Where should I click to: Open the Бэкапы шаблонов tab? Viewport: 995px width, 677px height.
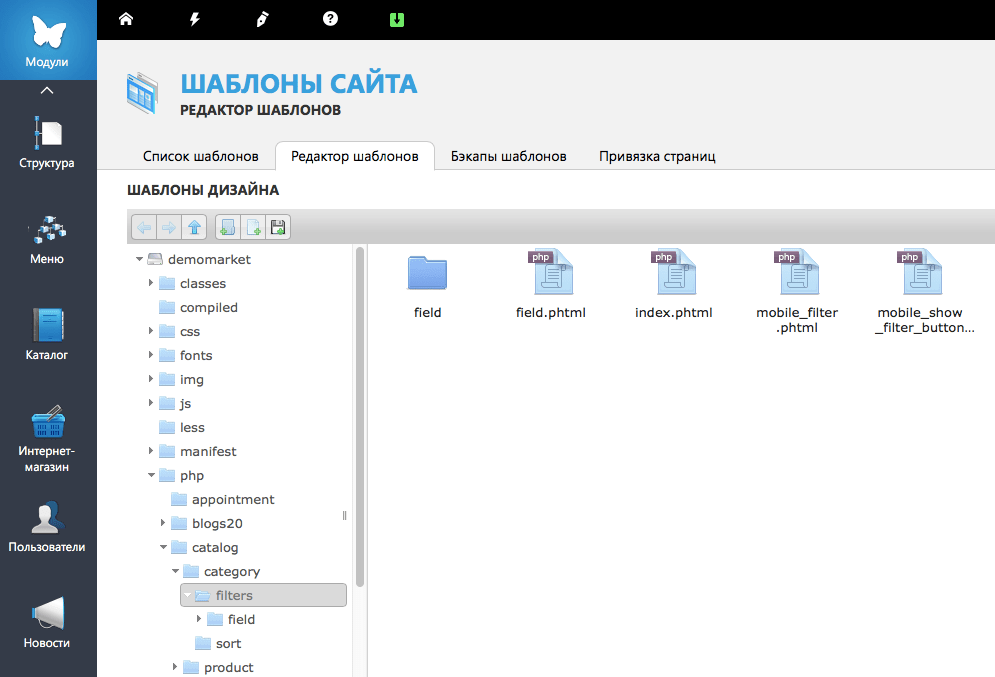click(509, 156)
